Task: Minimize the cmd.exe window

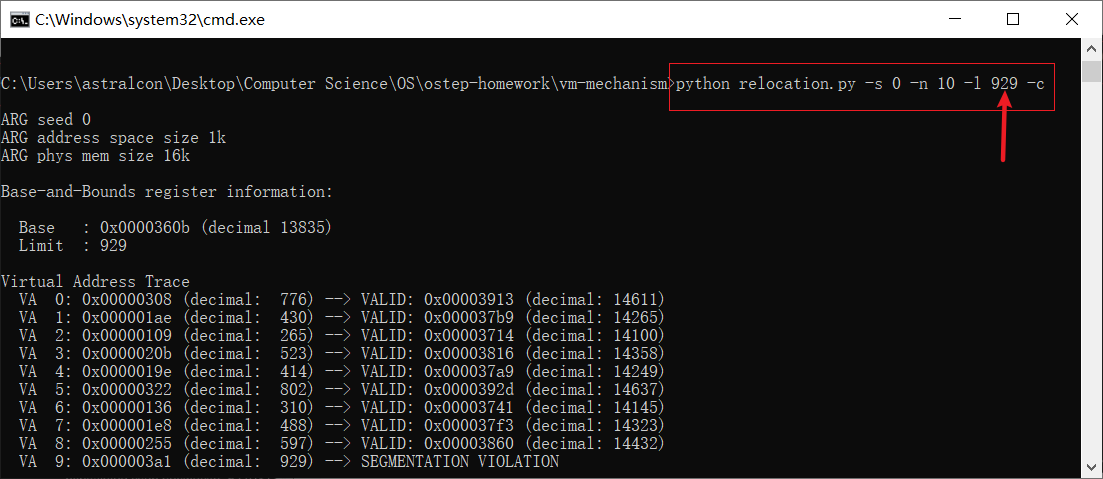Action: [x=953, y=19]
